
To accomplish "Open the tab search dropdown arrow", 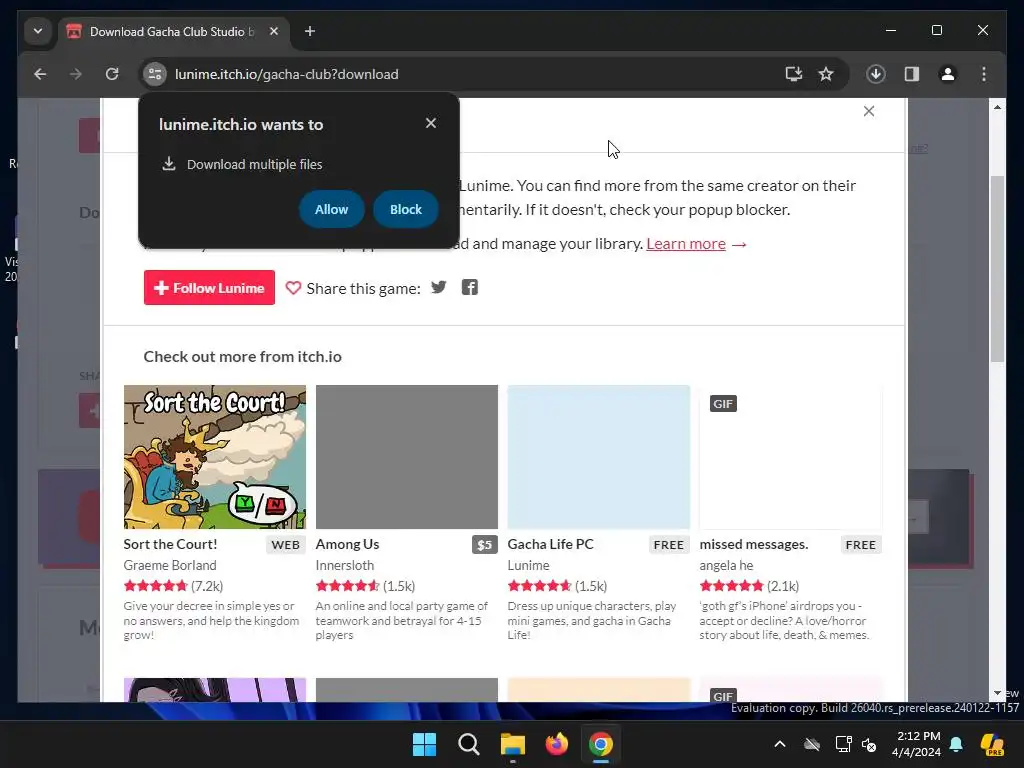I will click(38, 31).
